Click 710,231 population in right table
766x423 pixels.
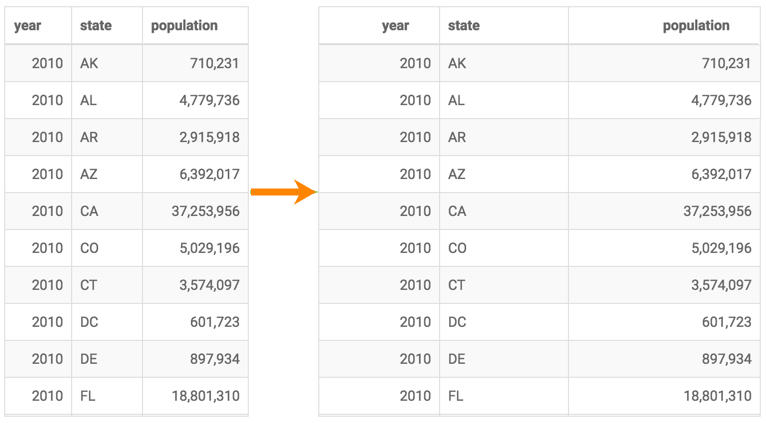tap(726, 63)
